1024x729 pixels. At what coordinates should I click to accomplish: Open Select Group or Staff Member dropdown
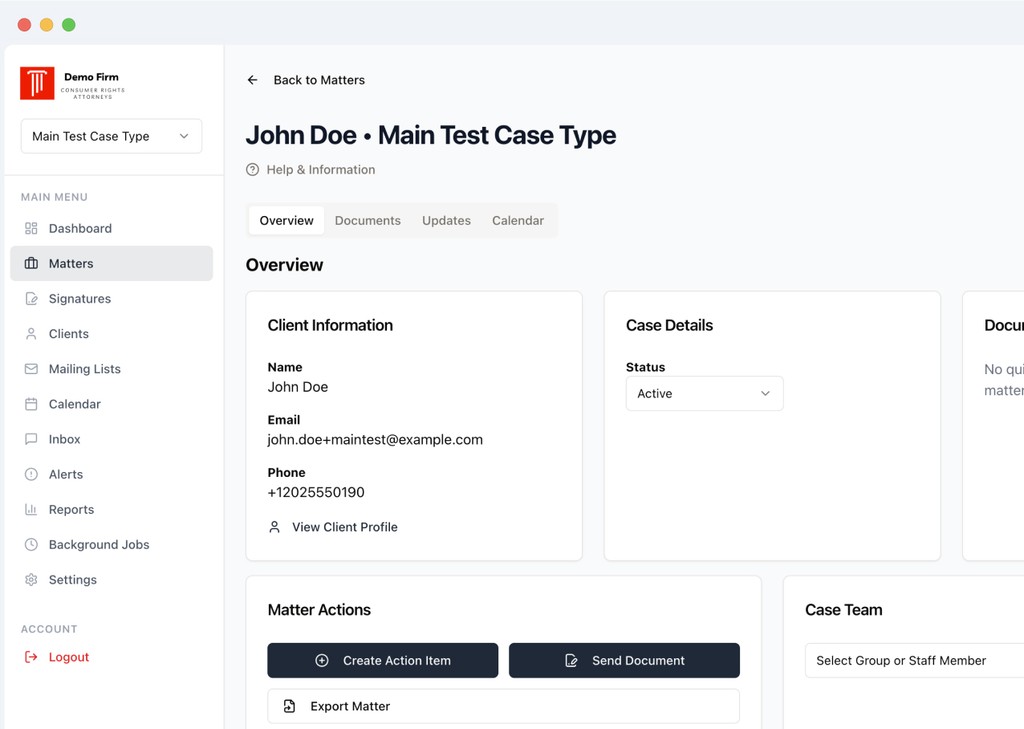914,660
